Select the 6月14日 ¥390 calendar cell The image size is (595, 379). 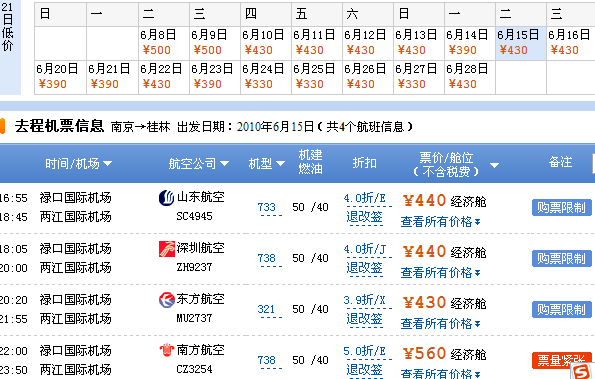coord(470,43)
